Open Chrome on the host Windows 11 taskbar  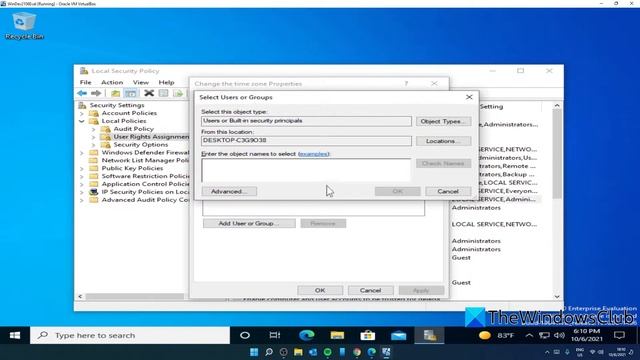357,352
